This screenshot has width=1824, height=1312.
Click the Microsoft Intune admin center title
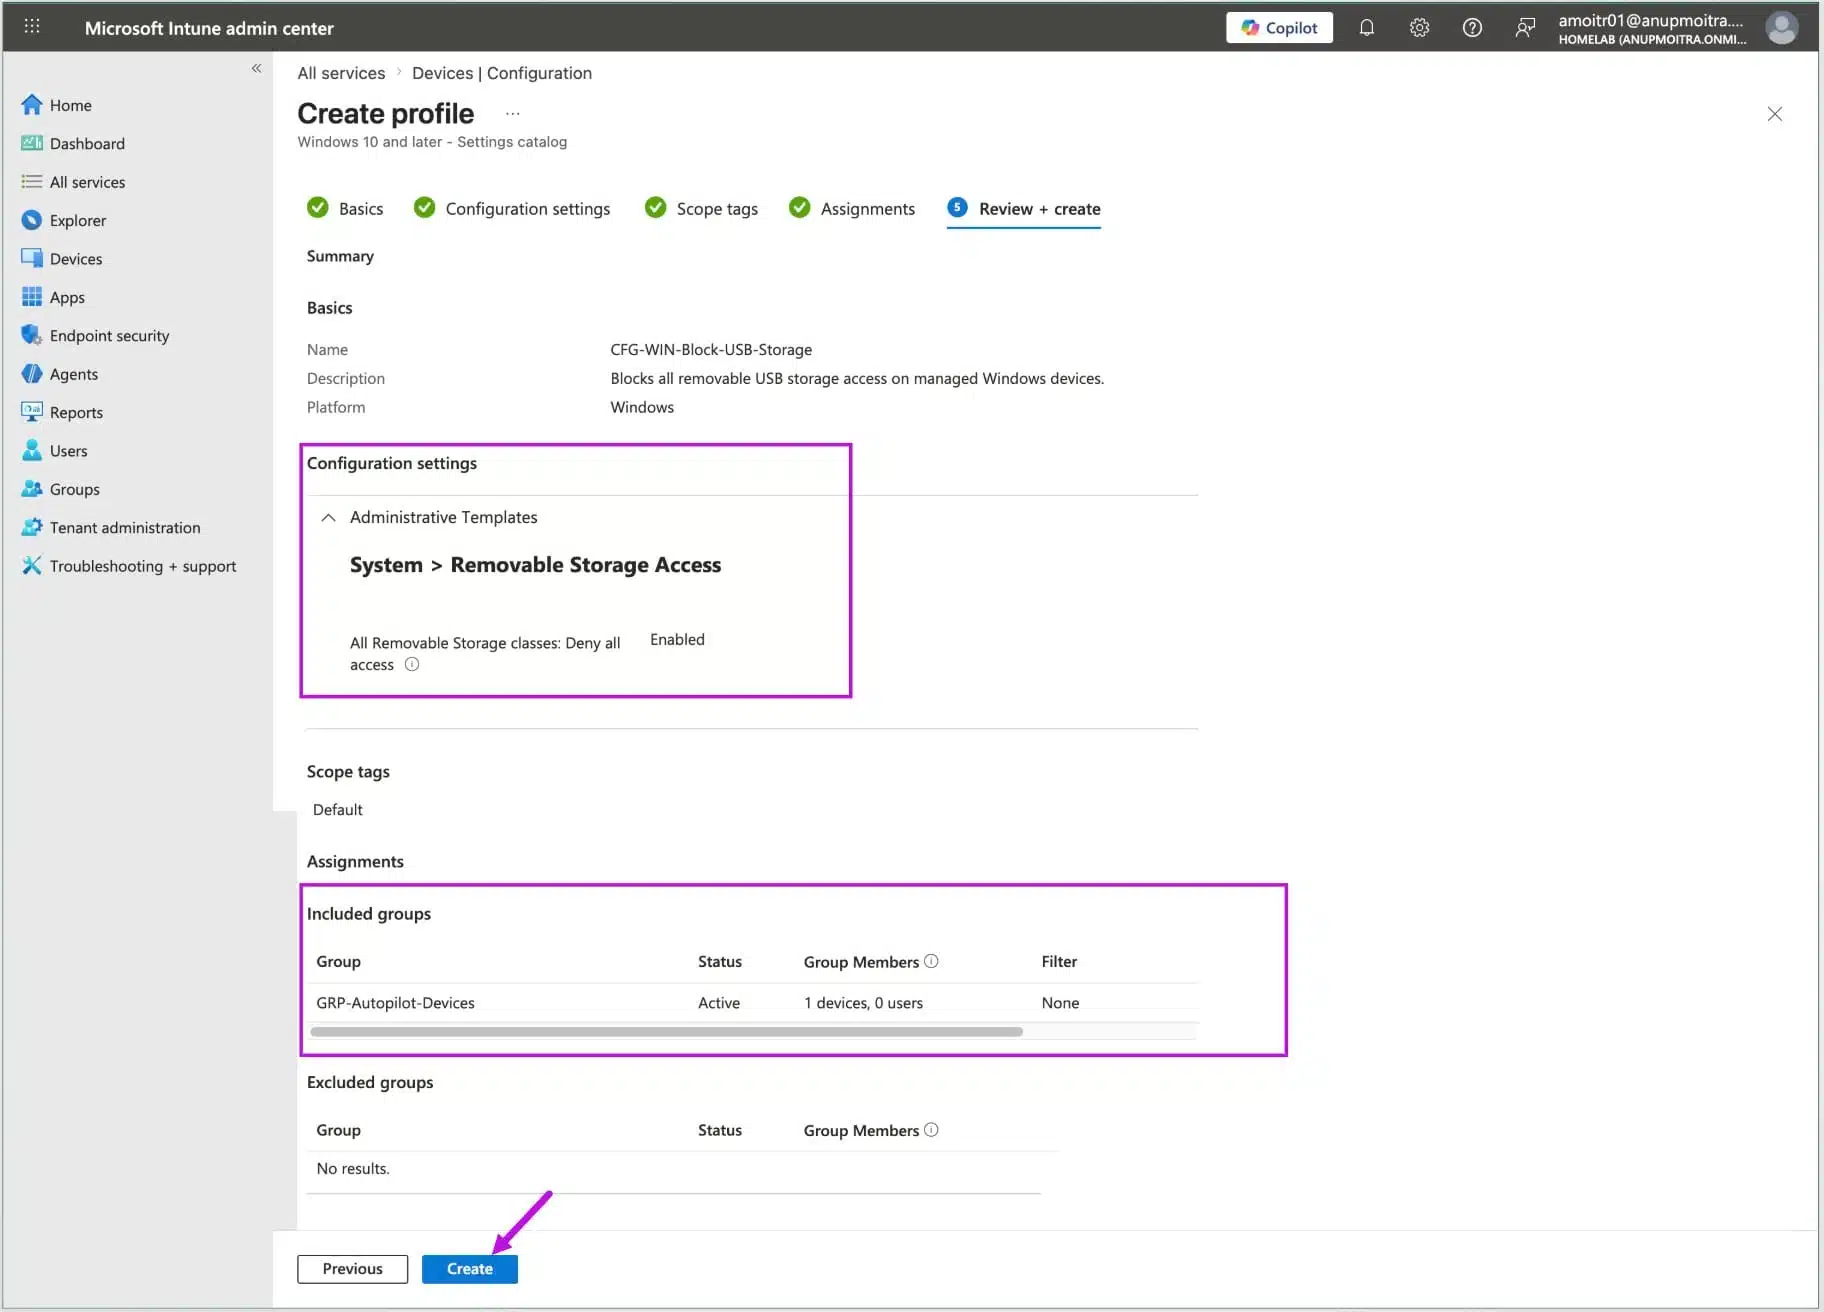pyautogui.click(x=209, y=28)
